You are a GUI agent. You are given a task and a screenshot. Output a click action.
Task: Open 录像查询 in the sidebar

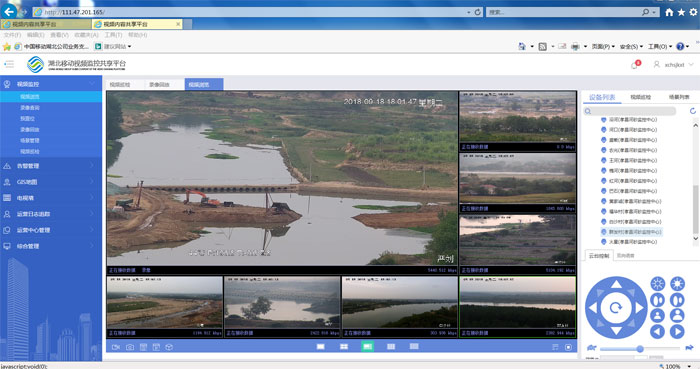point(29,108)
